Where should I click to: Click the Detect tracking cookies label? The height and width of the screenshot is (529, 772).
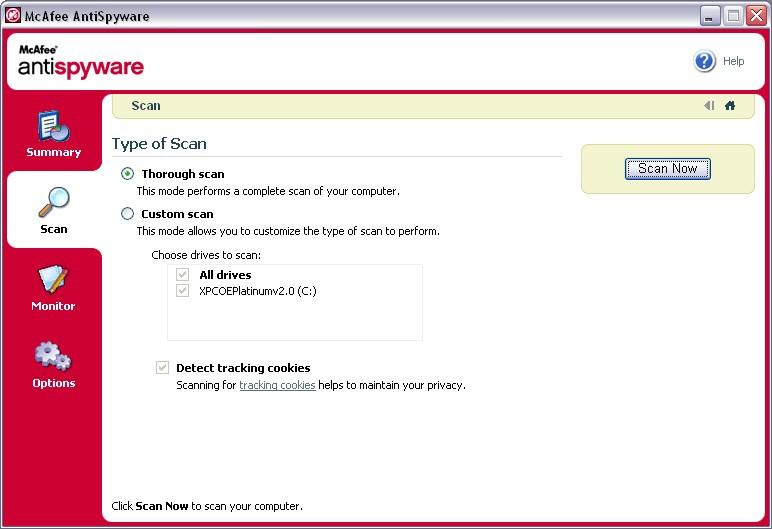(x=243, y=368)
